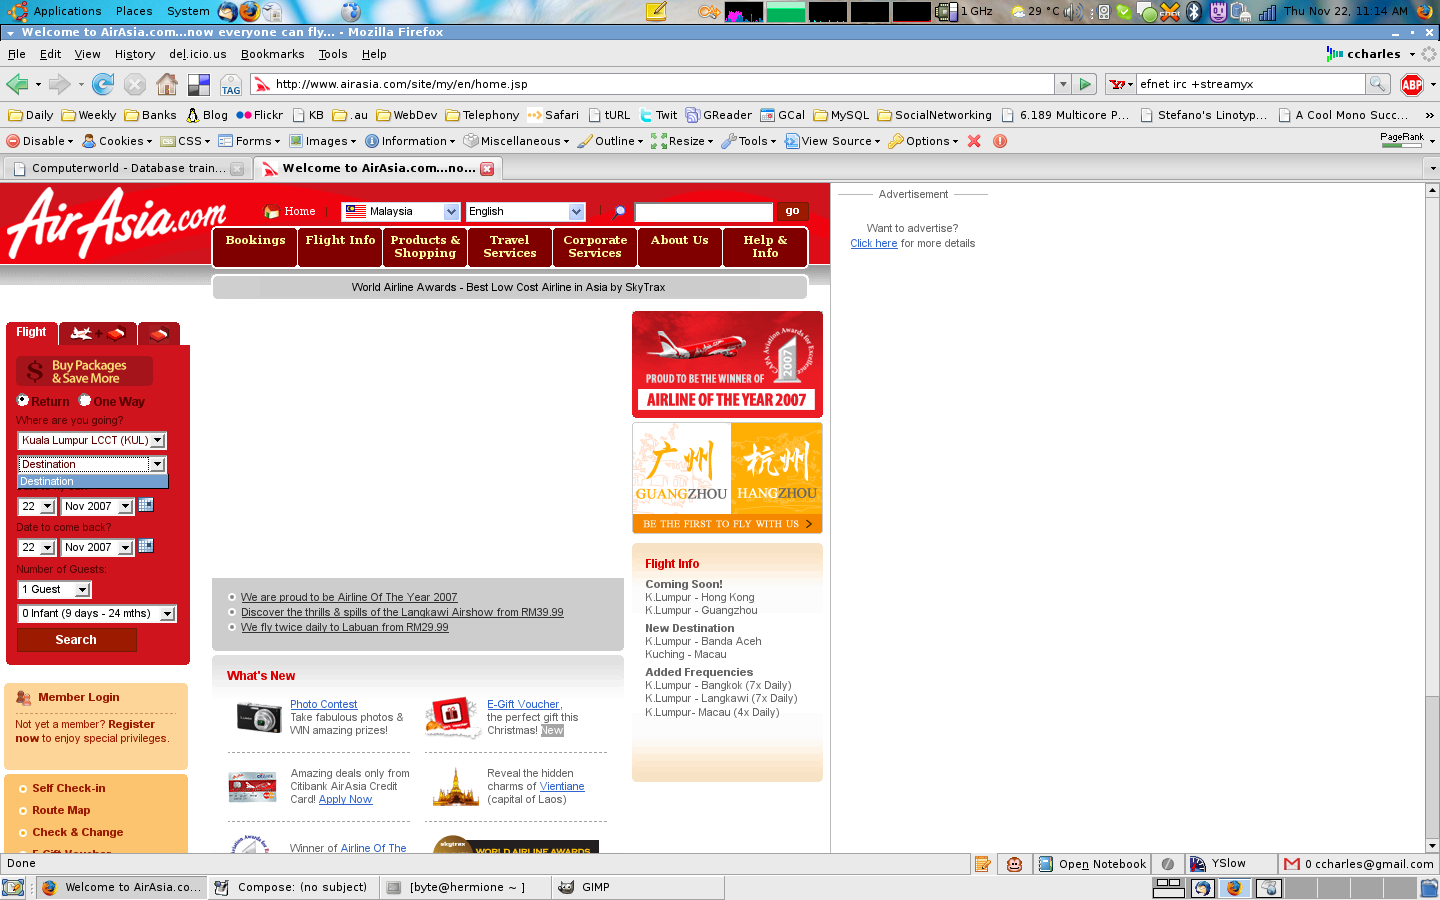Screen dimensions: 1440x900
Task: Click the search magnifier in Firefox search box
Action: click(1378, 84)
